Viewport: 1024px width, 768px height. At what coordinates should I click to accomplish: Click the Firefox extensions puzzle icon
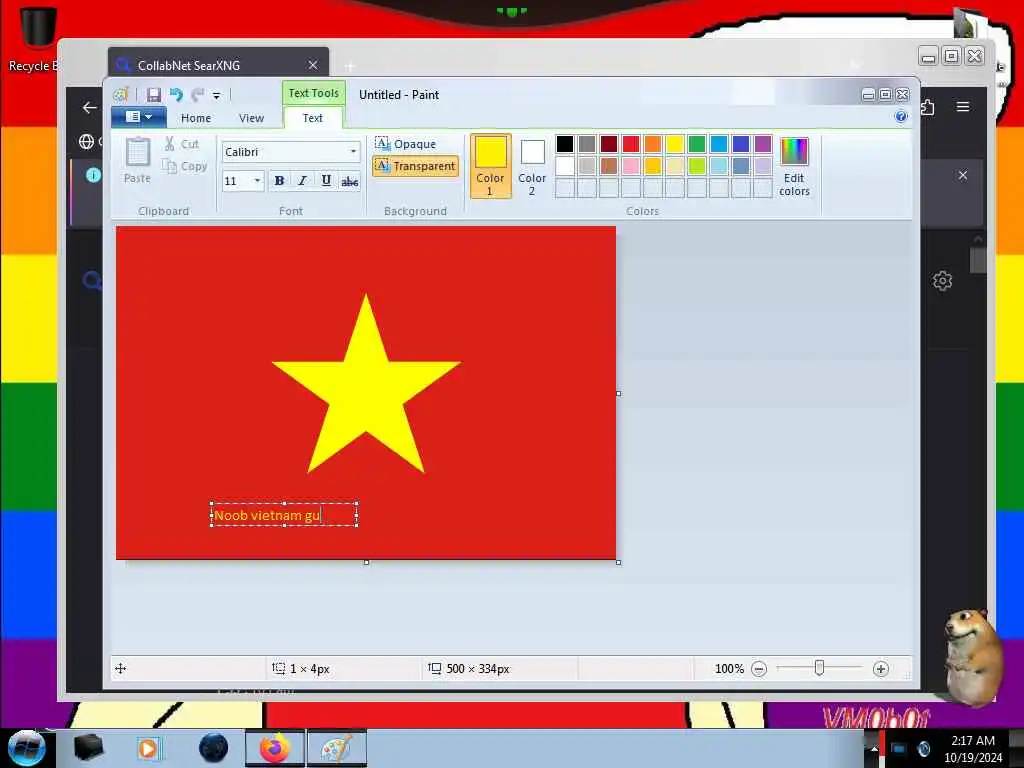click(x=927, y=106)
